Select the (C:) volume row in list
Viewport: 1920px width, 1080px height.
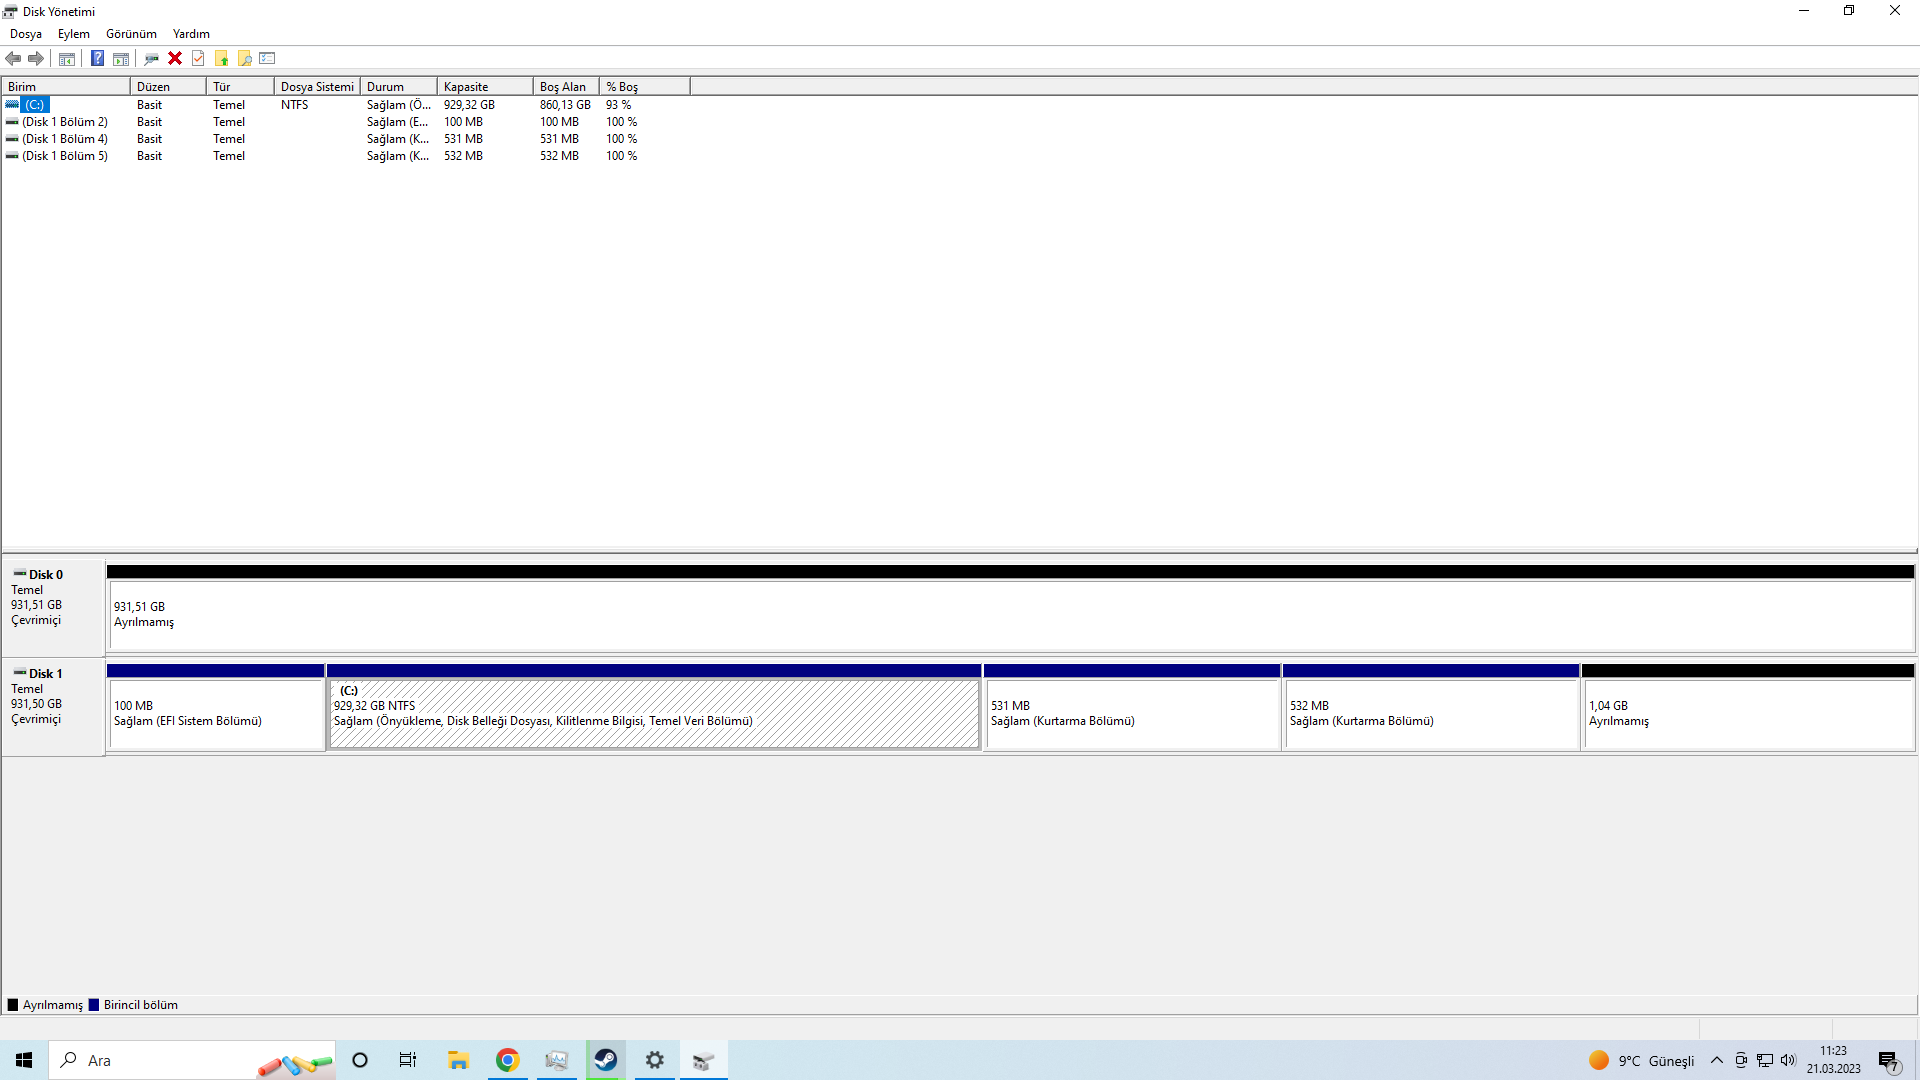tap(35, 105)
